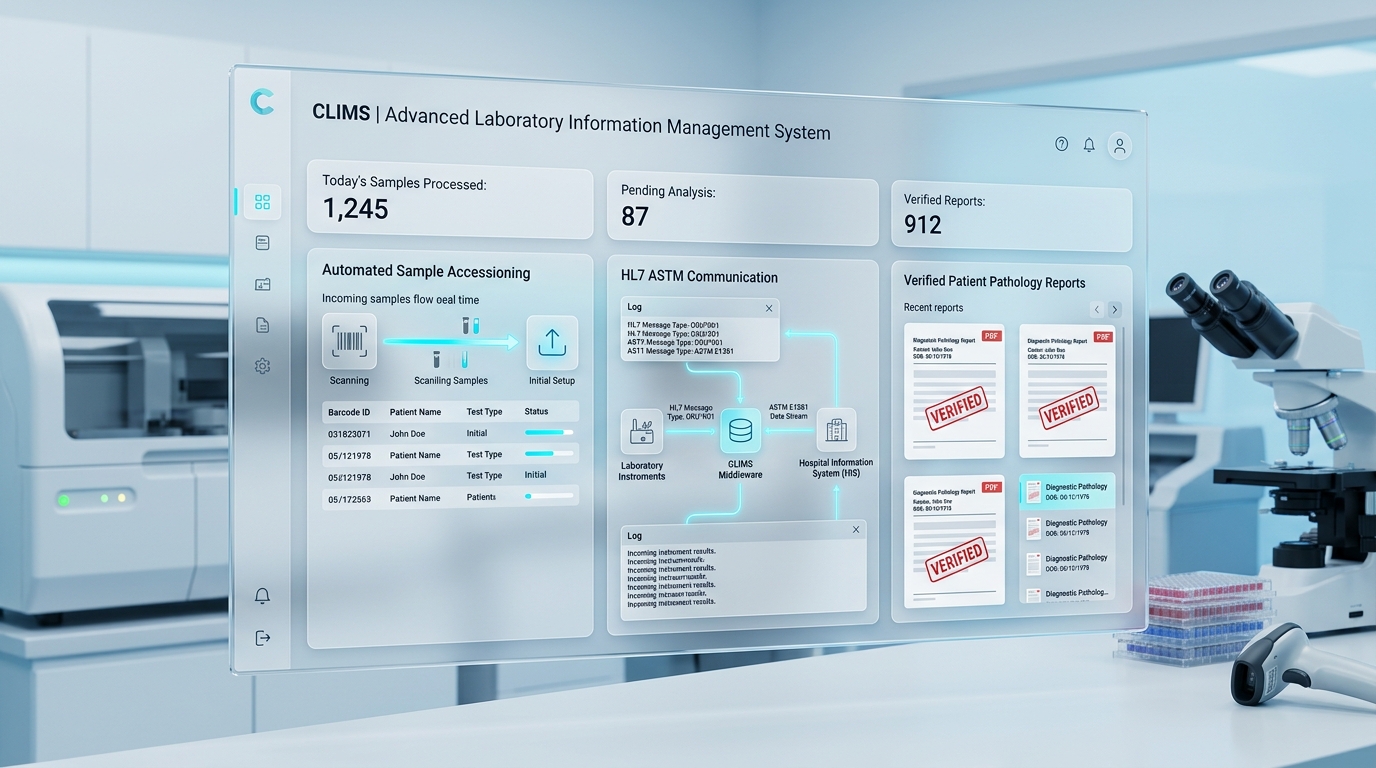Viewport: 1376px width, 768px height.
Task: Select the Hospital Information System building icon
Action: [x=836, y=431]
